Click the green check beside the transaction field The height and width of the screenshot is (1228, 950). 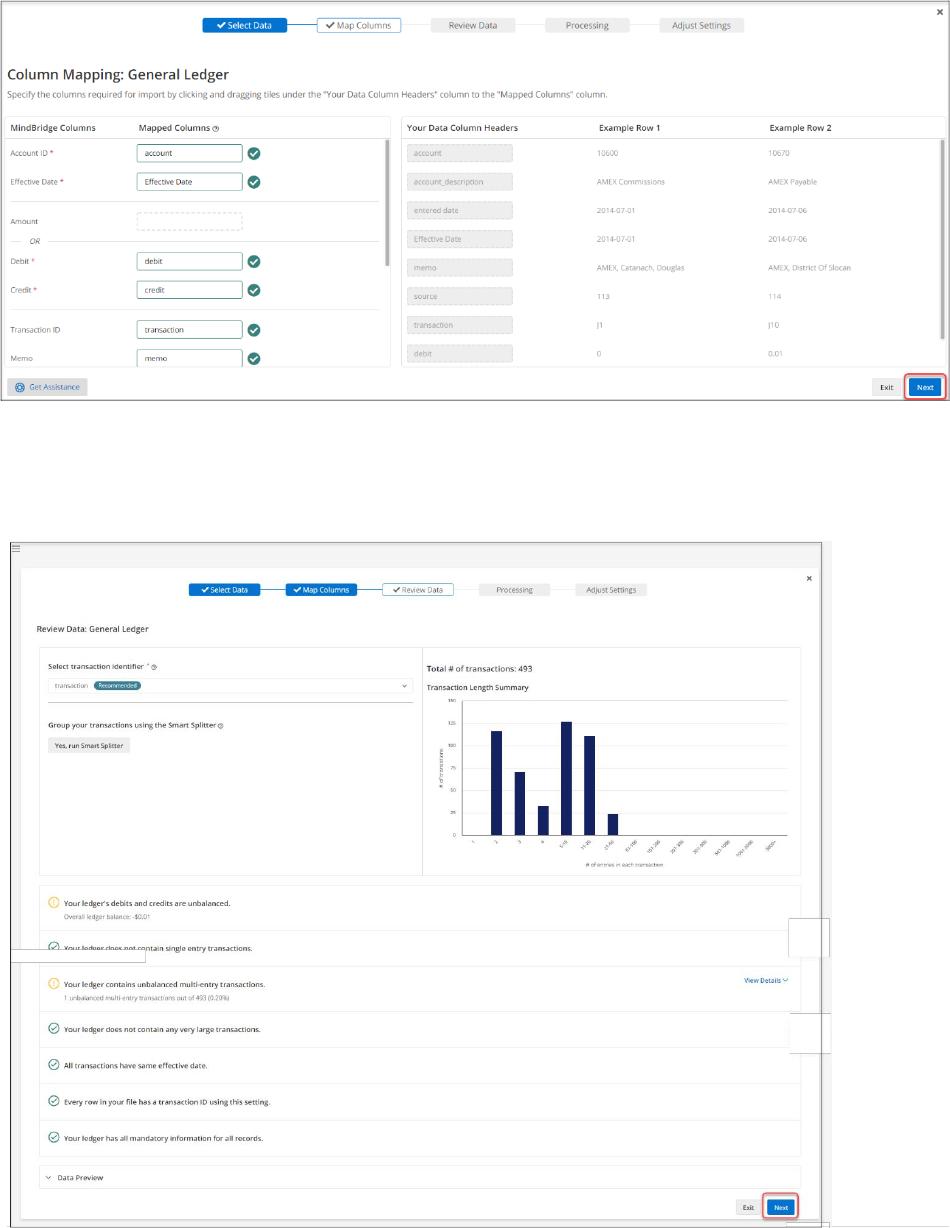click(x=254, y=329)
